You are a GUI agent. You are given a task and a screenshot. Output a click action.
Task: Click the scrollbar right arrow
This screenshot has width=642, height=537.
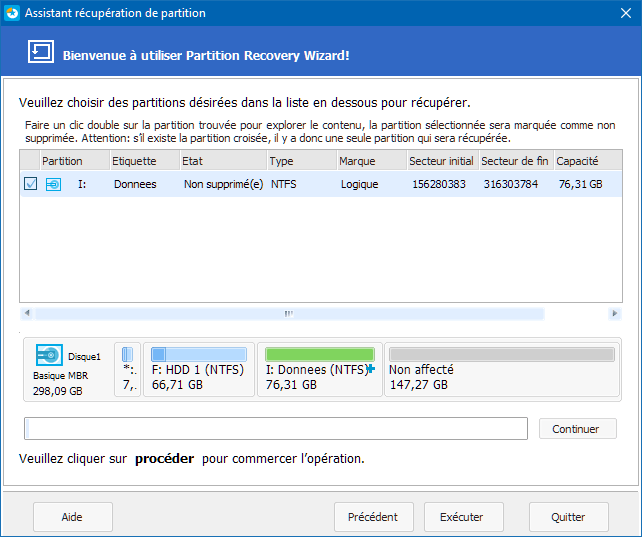point(615,313)
